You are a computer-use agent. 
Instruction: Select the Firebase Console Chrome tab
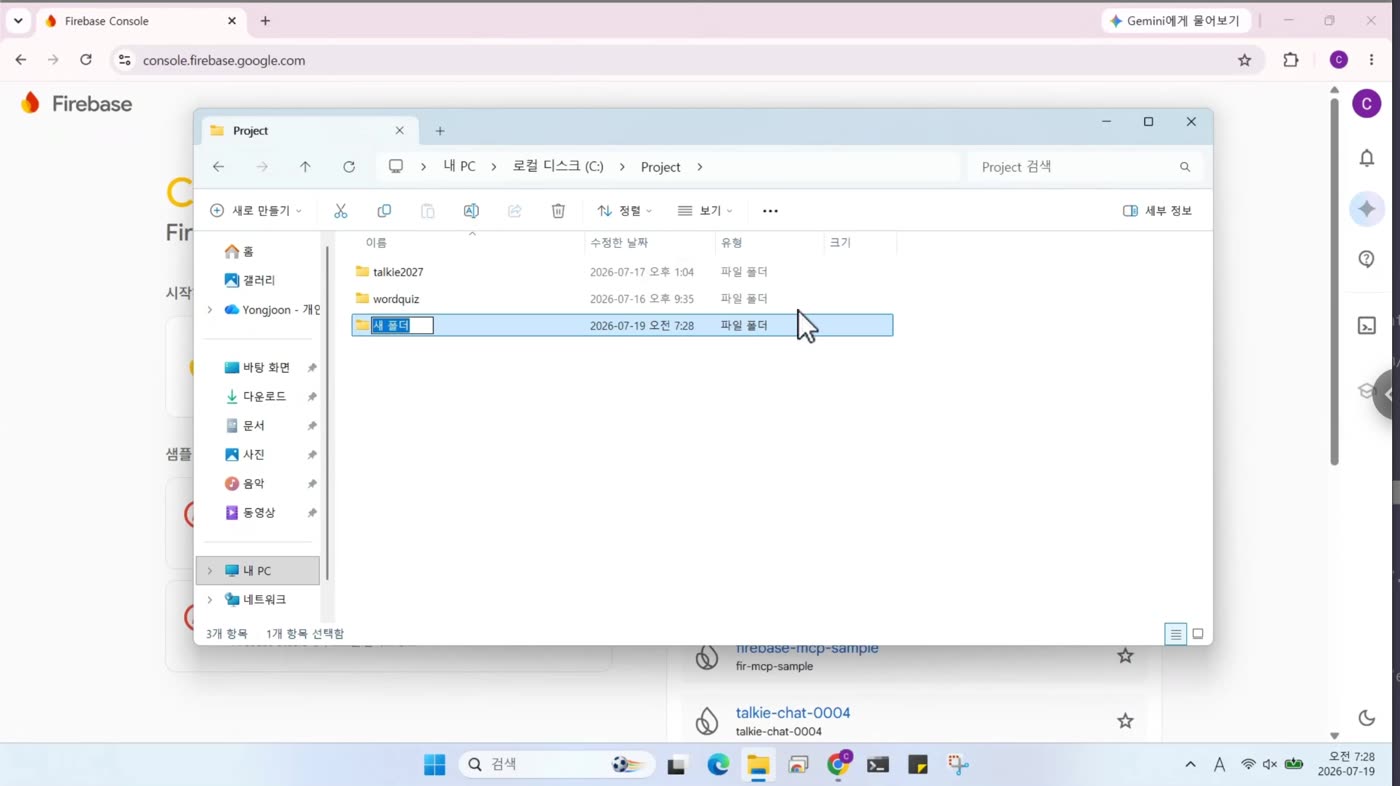140,21
